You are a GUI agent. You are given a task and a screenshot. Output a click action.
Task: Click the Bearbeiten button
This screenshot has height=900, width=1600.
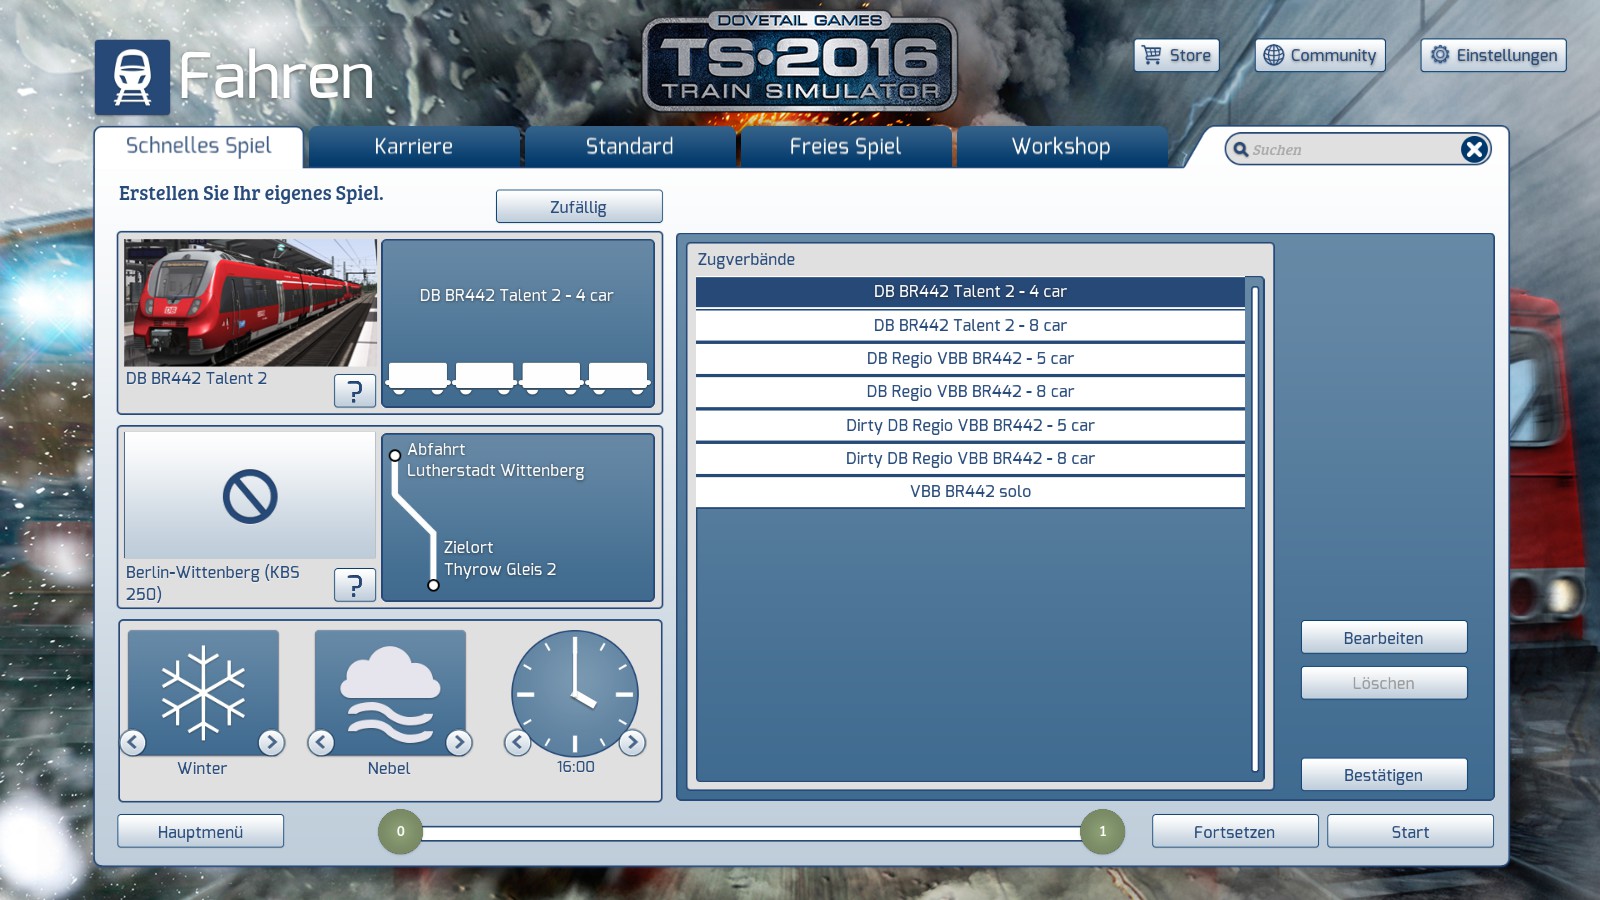[1384, 638]
